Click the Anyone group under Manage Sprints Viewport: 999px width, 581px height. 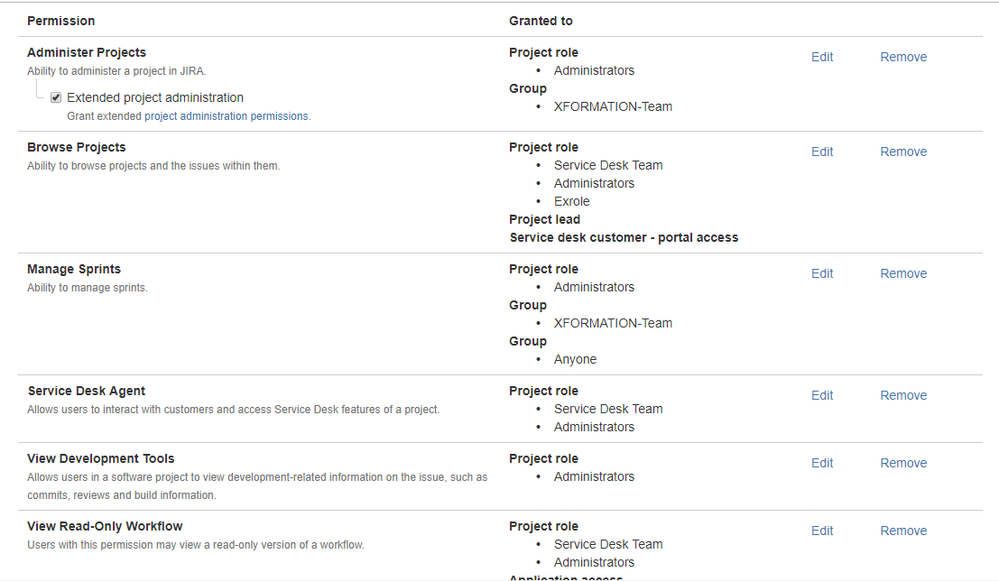tap(575, 358)
